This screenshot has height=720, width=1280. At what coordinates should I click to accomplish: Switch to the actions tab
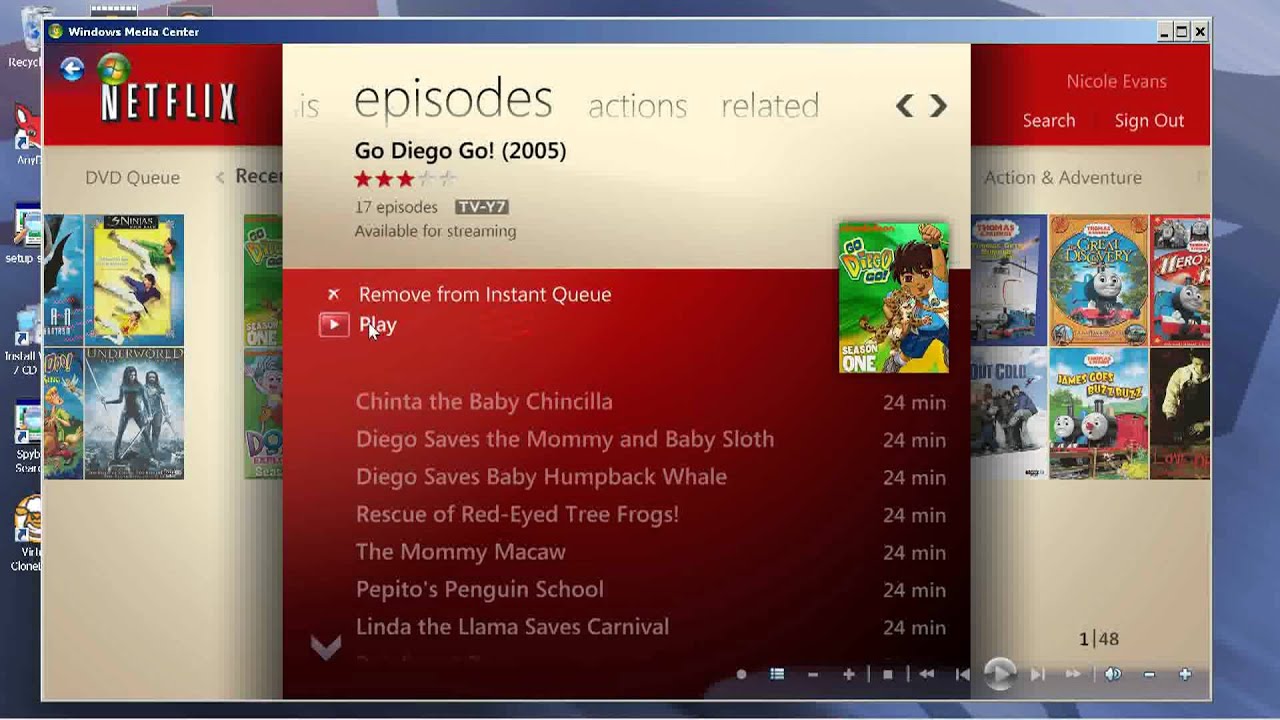(637, 105)
